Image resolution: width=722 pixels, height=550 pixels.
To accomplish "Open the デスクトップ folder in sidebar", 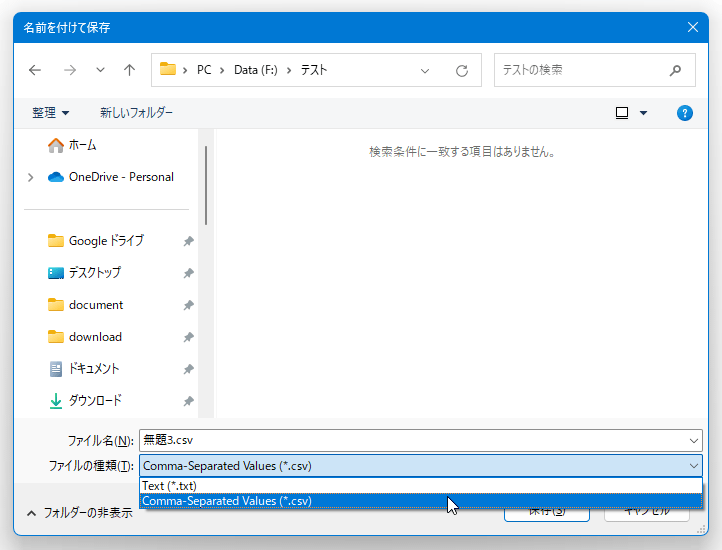I will 94,273.
